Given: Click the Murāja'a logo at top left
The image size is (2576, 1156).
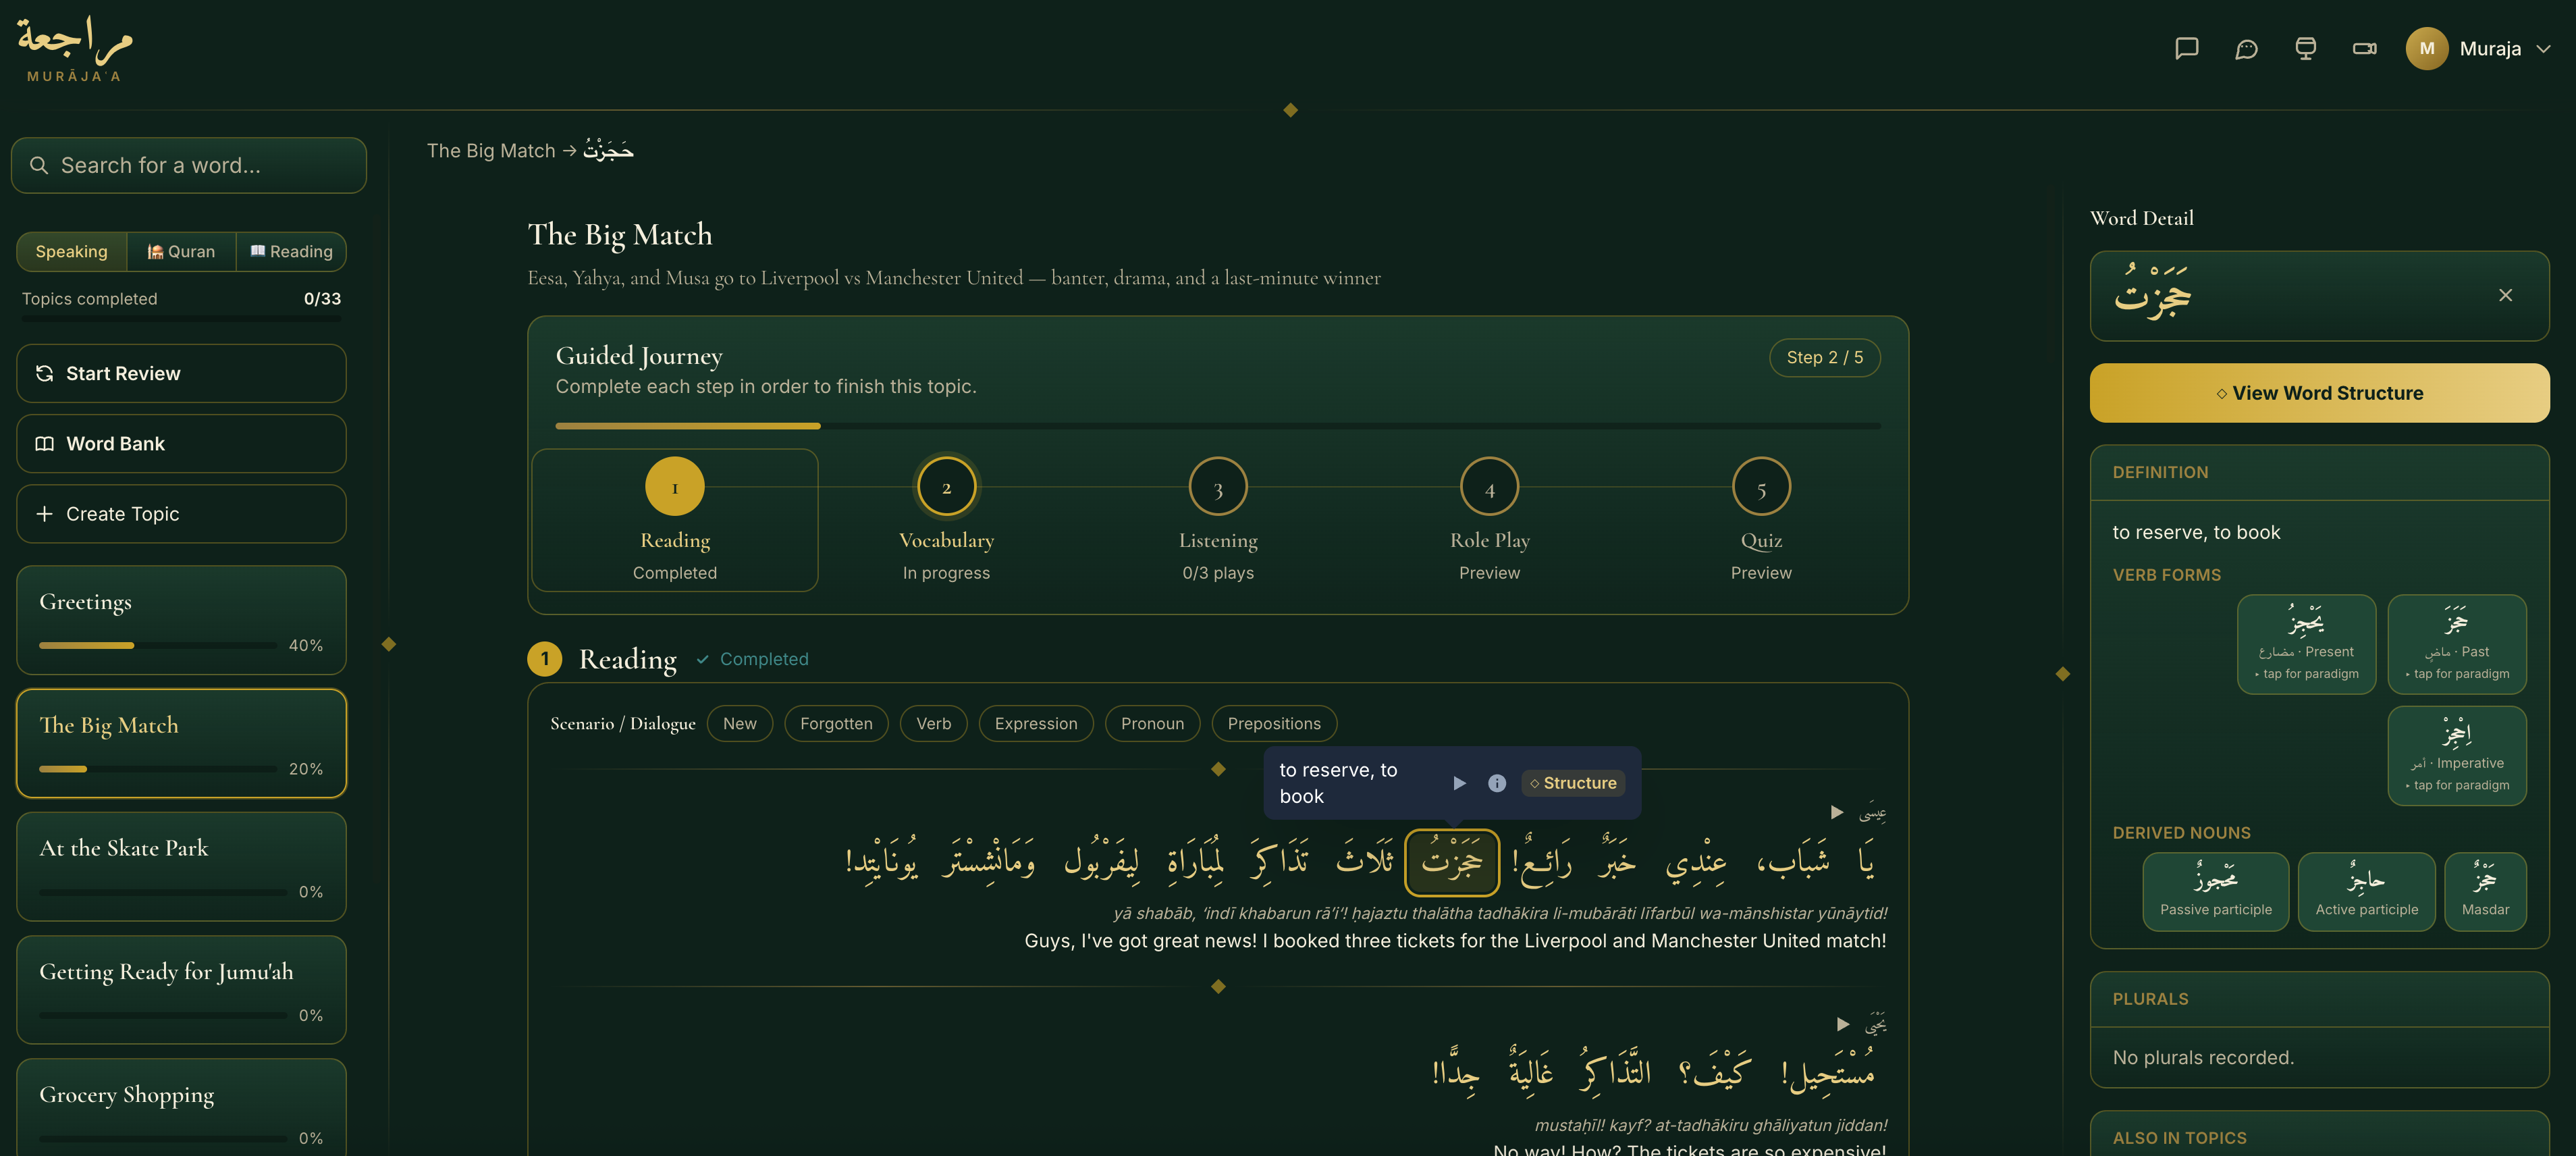Looking at the screenshot, I should click(74, 48).
